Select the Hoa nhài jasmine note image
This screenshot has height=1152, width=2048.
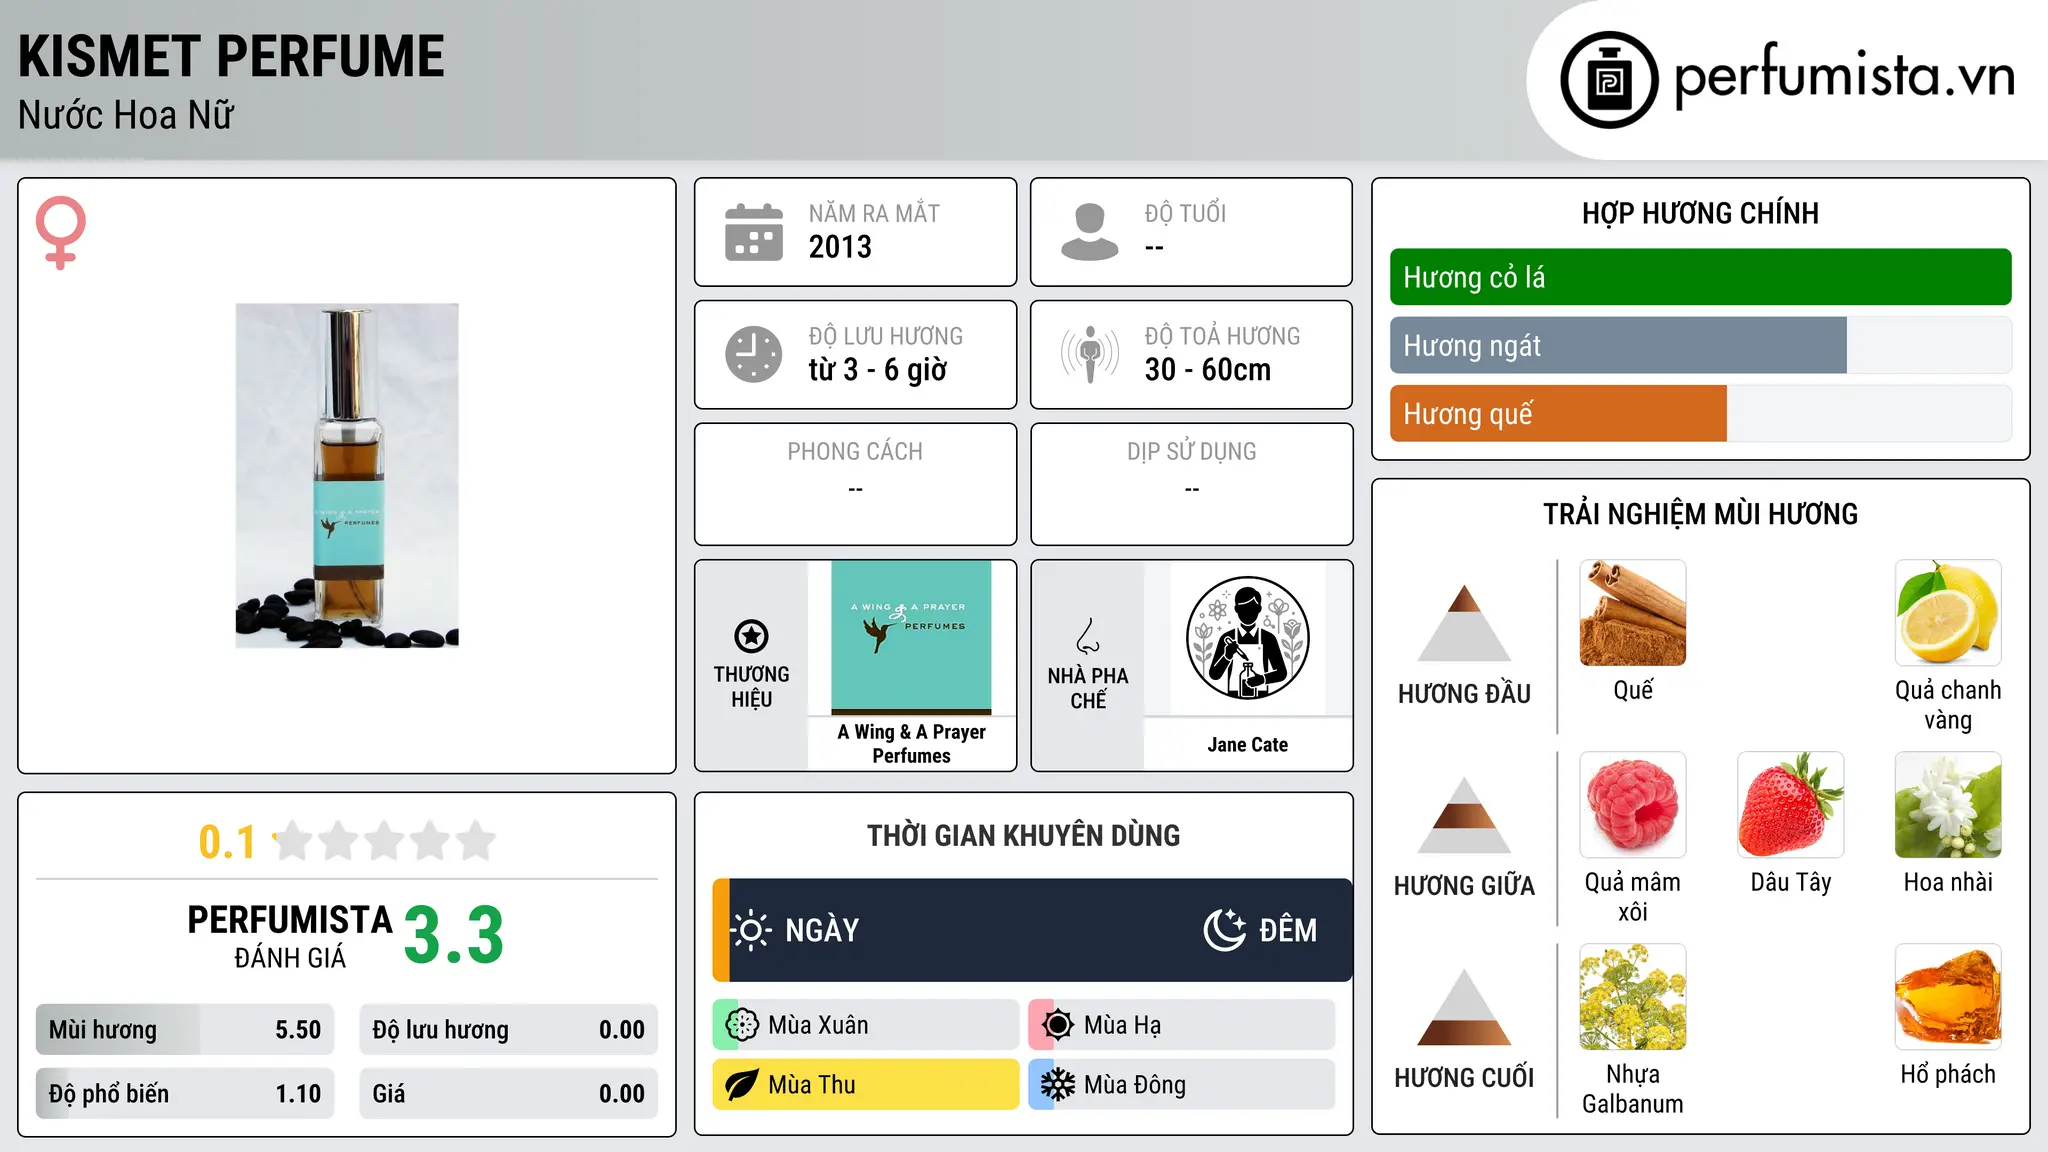tap(1948, 805)
